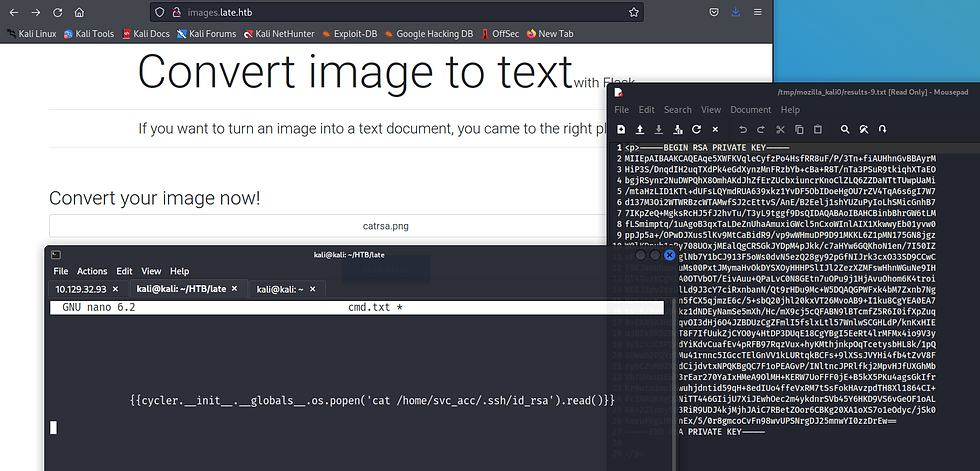Close the document with Mousepad toolbar X
Image resolution: width=980 pixels, height=471 pixels.
(x=715, y=129)
